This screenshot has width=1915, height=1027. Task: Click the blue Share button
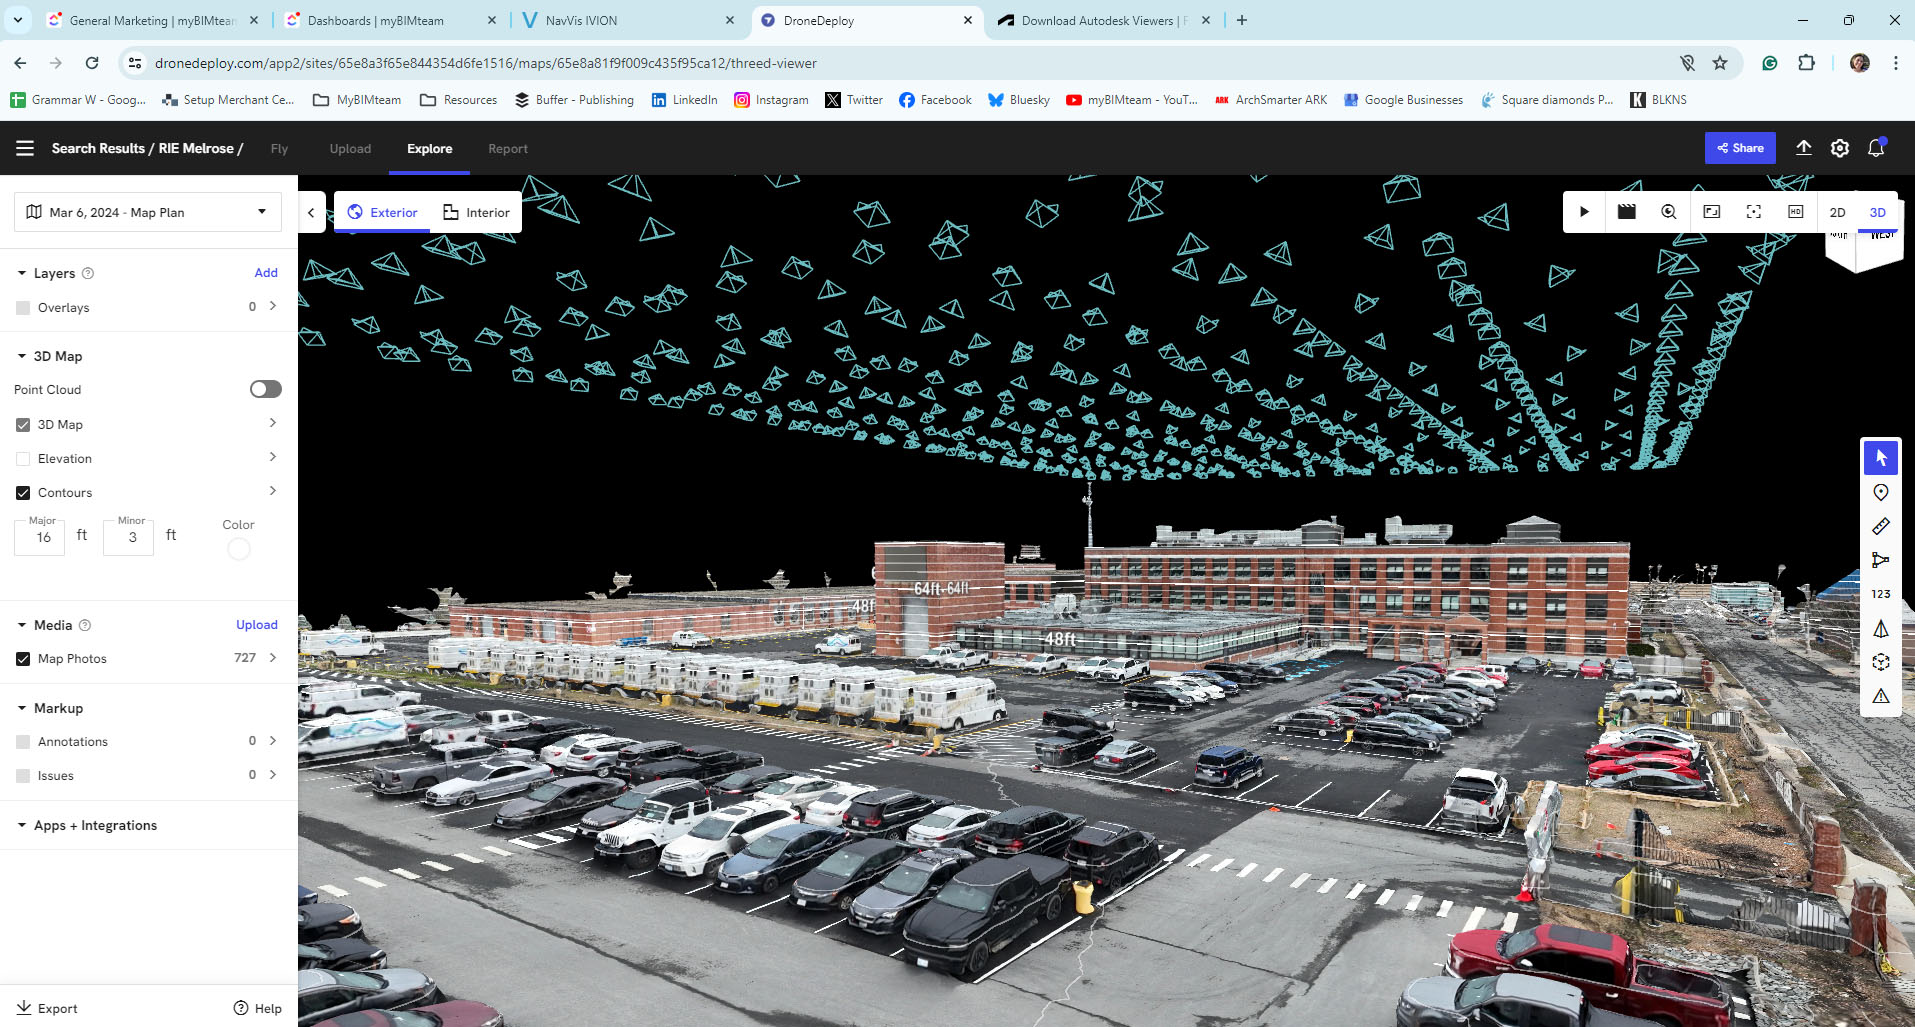click(x=1740, y=148)
